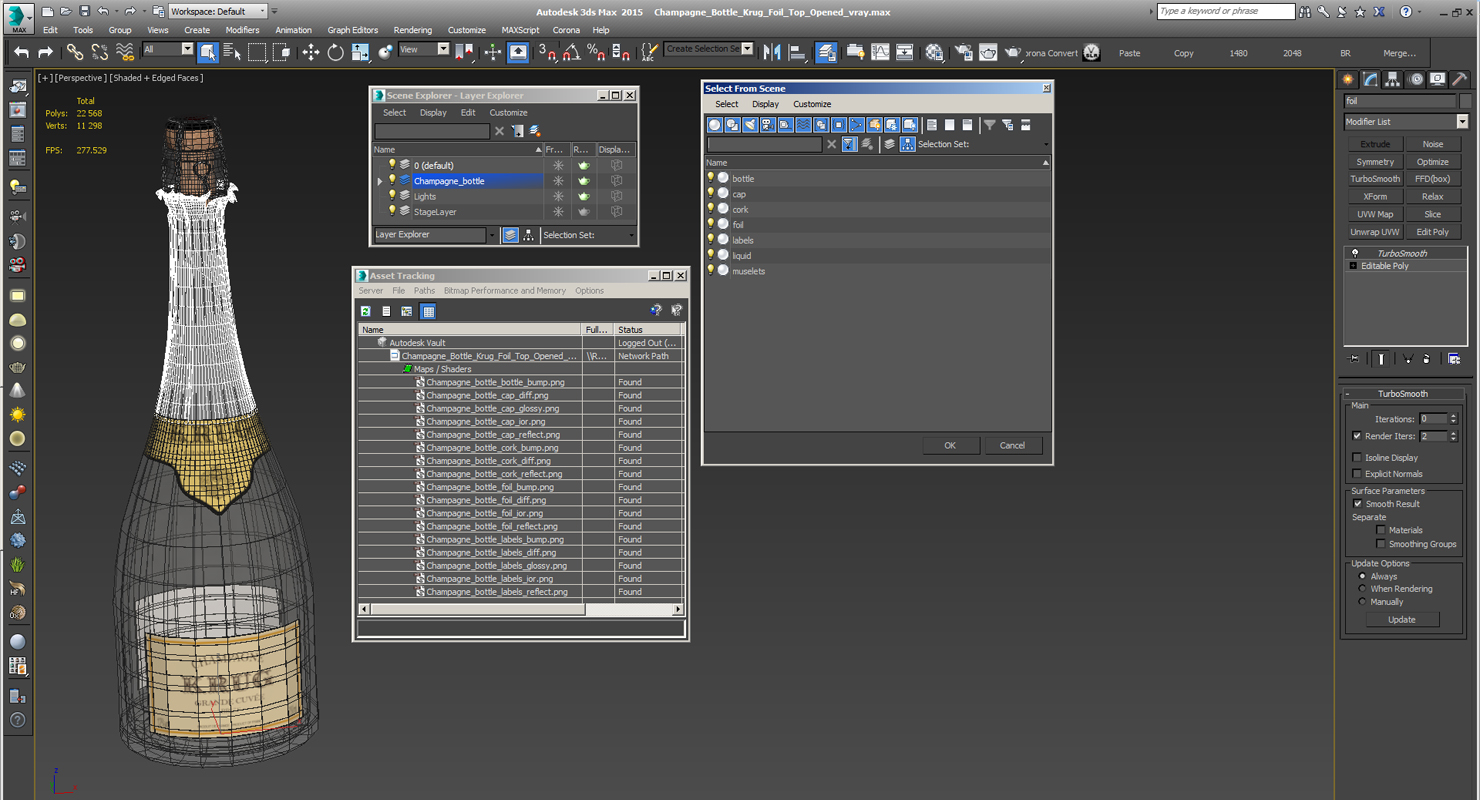Screen dimensions: 1480x800
Task: Click Table View icon in Asset Tracking
Action: [x=428, y=311]
